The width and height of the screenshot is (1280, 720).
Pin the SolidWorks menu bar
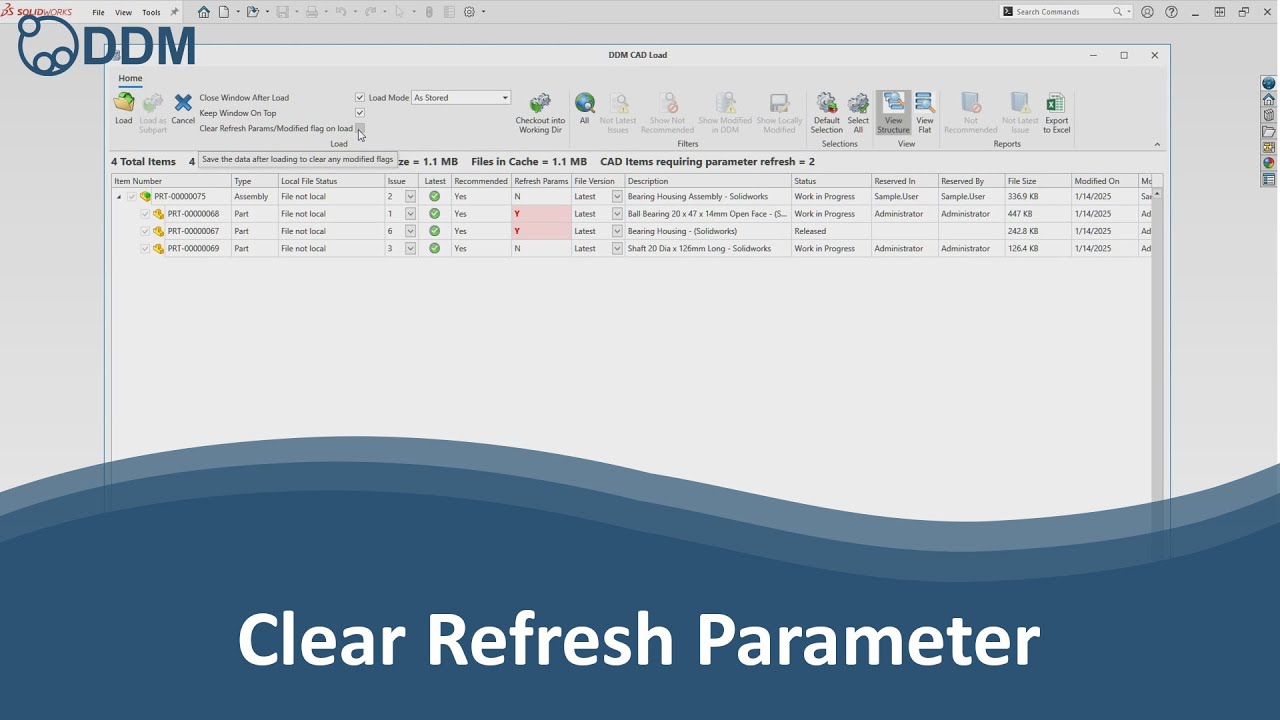pos(174,12)
